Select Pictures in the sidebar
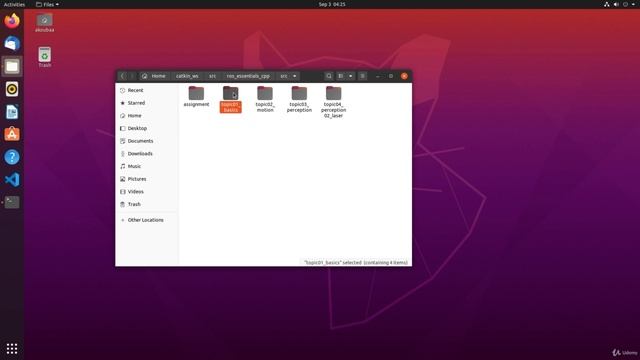640x360 pixels. click(147, 179)
